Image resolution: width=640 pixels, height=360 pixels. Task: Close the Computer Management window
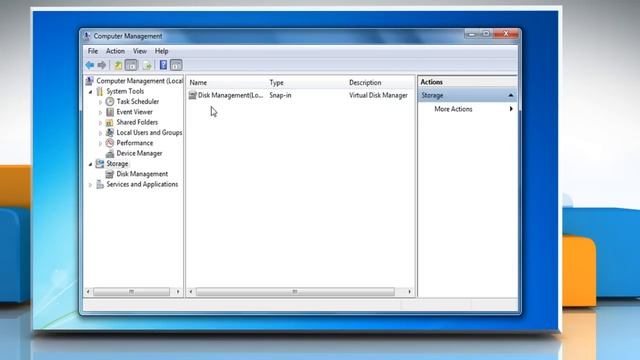506,34
